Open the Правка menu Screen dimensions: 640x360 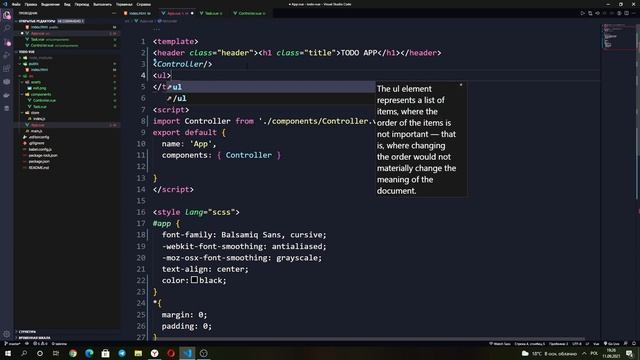point(31,4)
